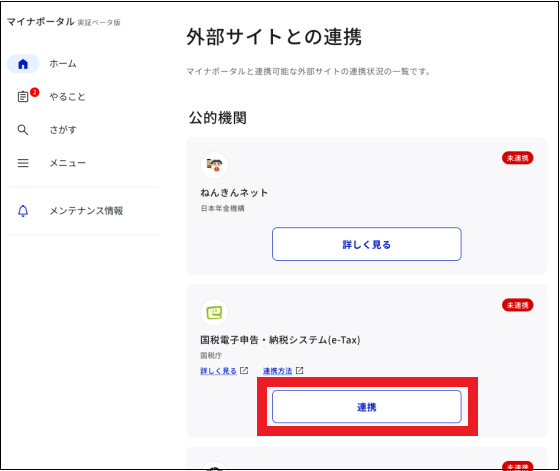The height and width of the screenshot is (471, 560).
Task: Open メニュー in the sidebar
Action: pos(68,163)
